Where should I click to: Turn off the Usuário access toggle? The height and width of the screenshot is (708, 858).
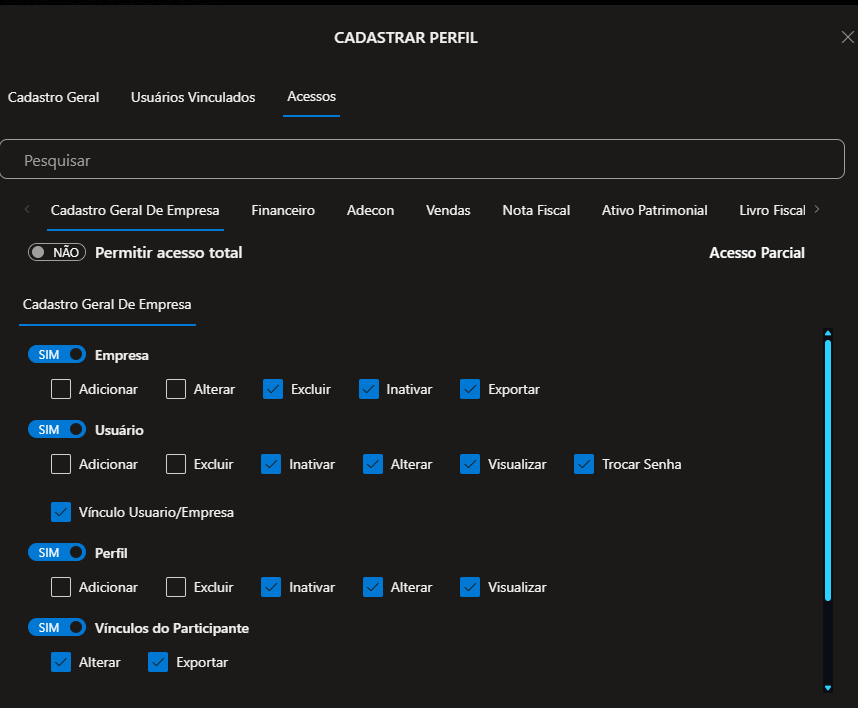(57, 430)
